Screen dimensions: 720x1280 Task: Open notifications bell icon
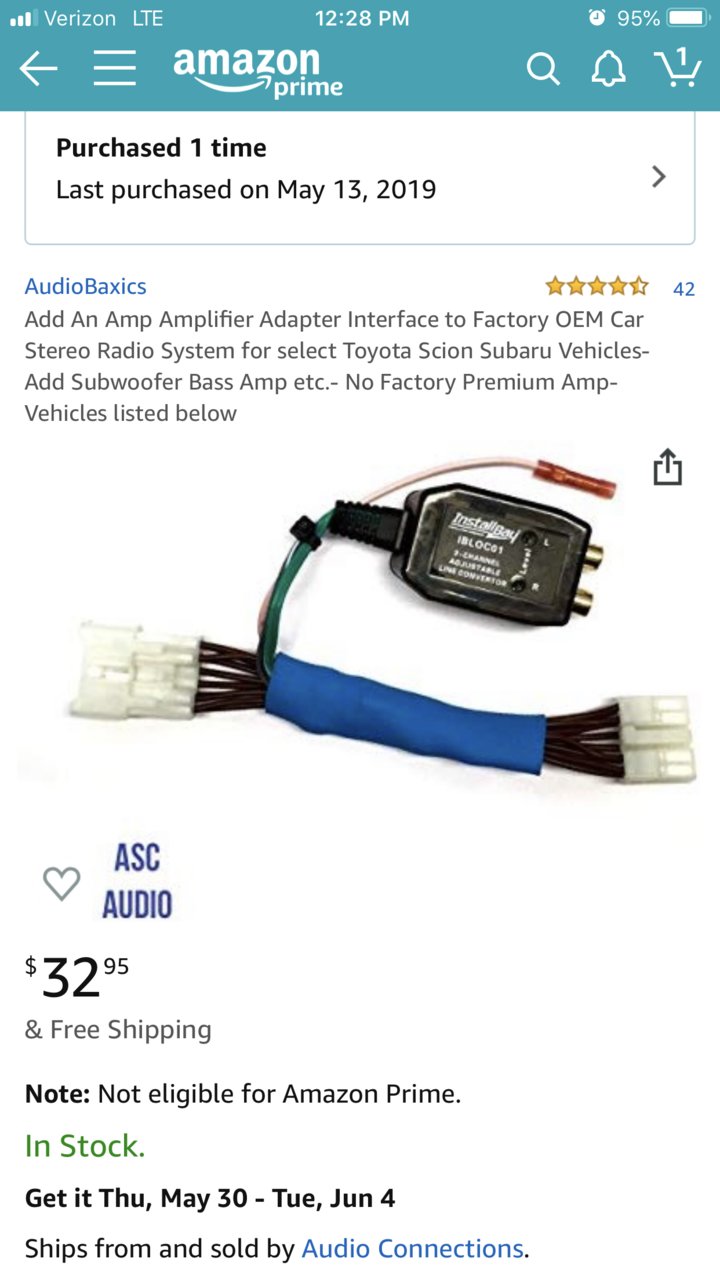tap(608, 69)
